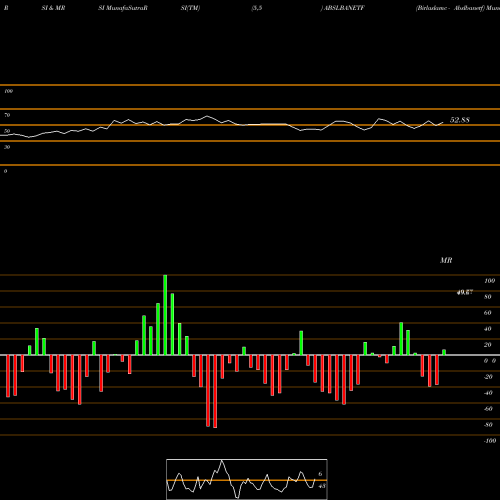The width and height of the screenshot is (500, 500).
Task: Click the MR axis label -40
Action: [488, 393]
